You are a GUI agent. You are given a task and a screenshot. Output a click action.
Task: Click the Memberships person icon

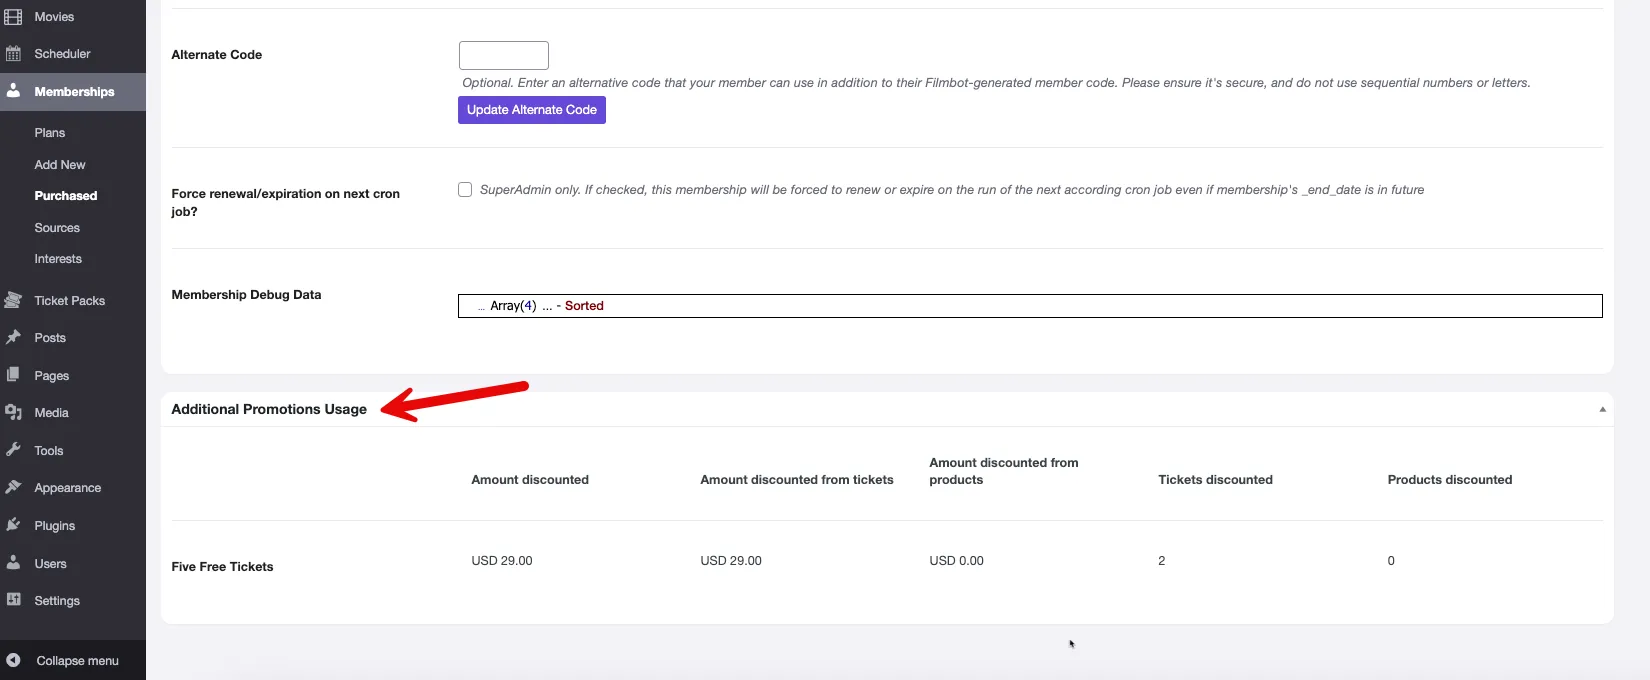tap(13, 91)
